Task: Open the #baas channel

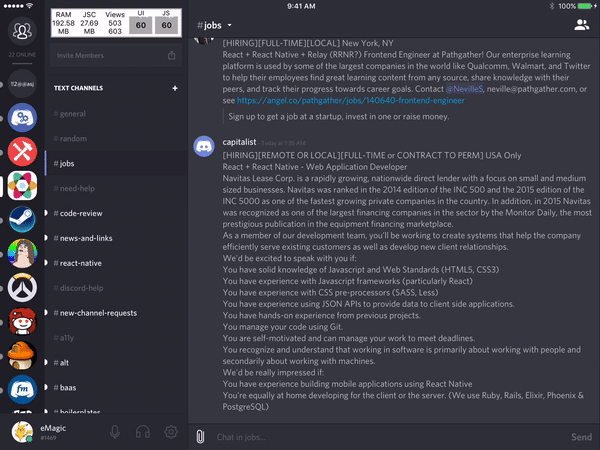Action: [x=116, y=387]
